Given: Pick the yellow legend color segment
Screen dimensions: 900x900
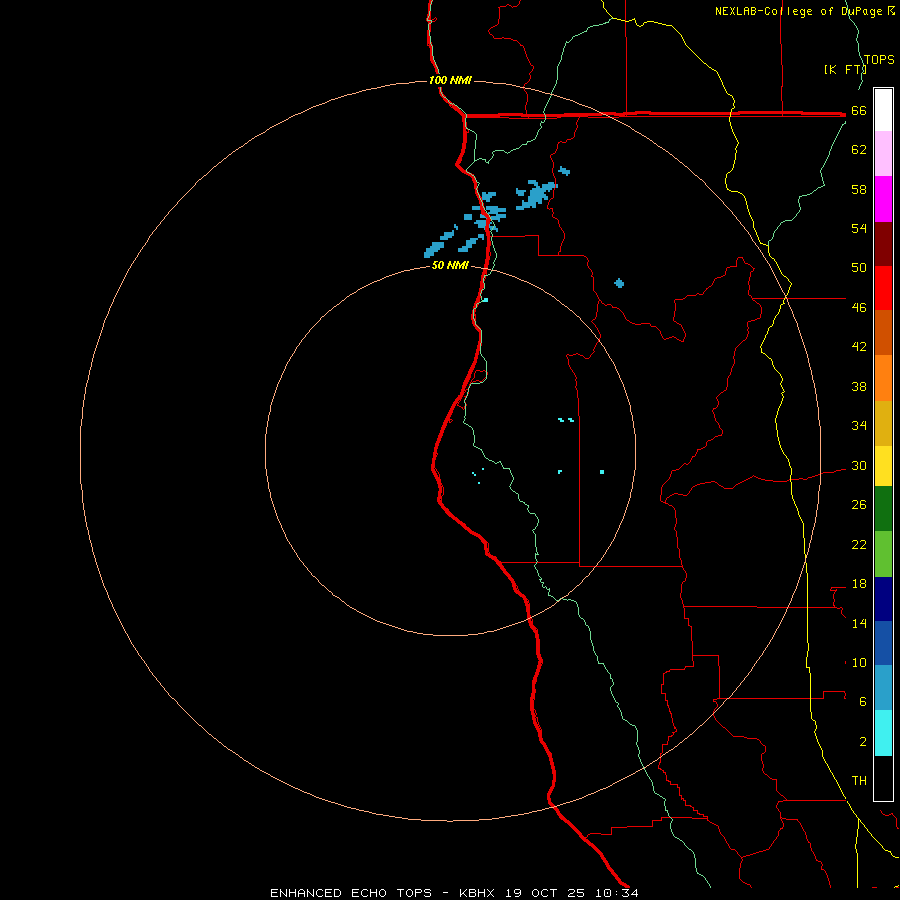Looking at the screenshot, I should click(883, 466).
